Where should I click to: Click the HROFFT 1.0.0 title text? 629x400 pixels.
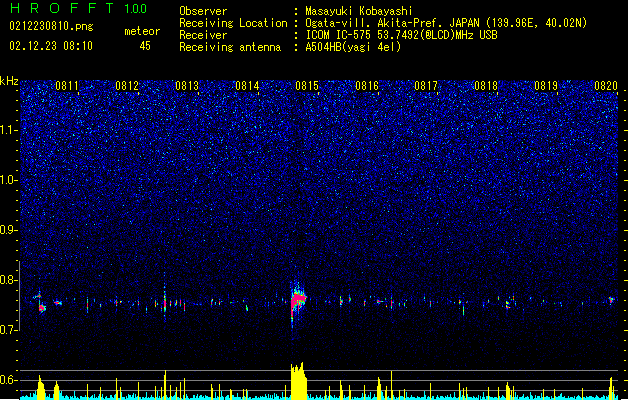(78, 8)
